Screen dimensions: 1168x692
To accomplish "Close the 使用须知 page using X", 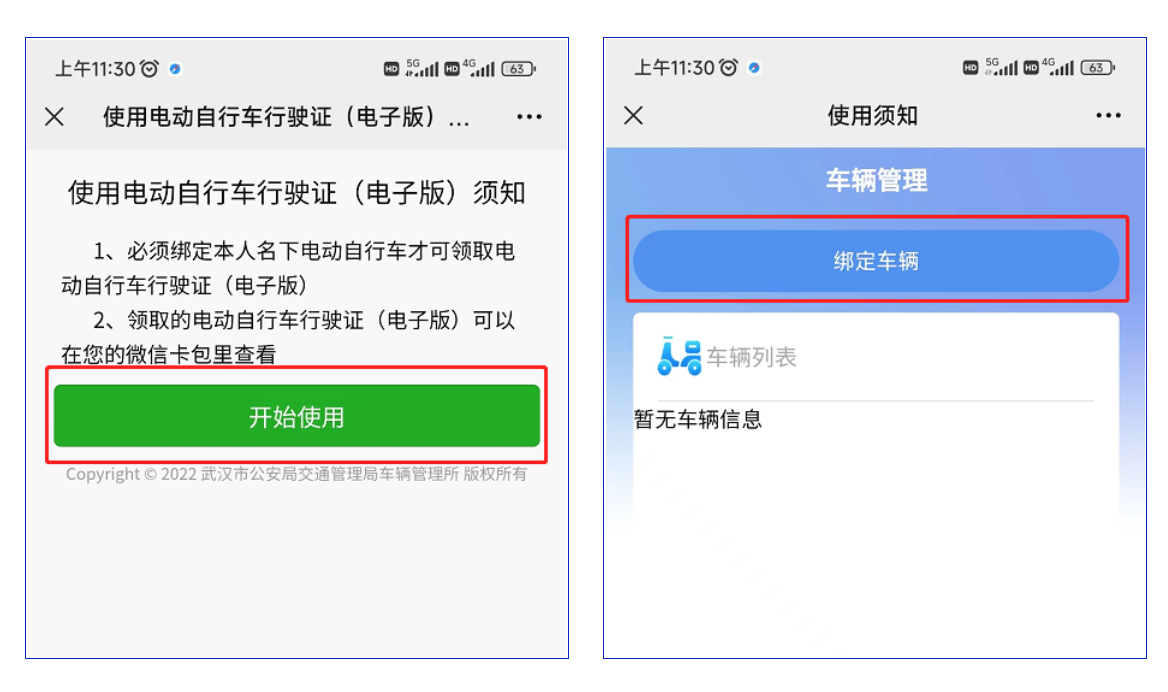I will click(x=633, y=115).
